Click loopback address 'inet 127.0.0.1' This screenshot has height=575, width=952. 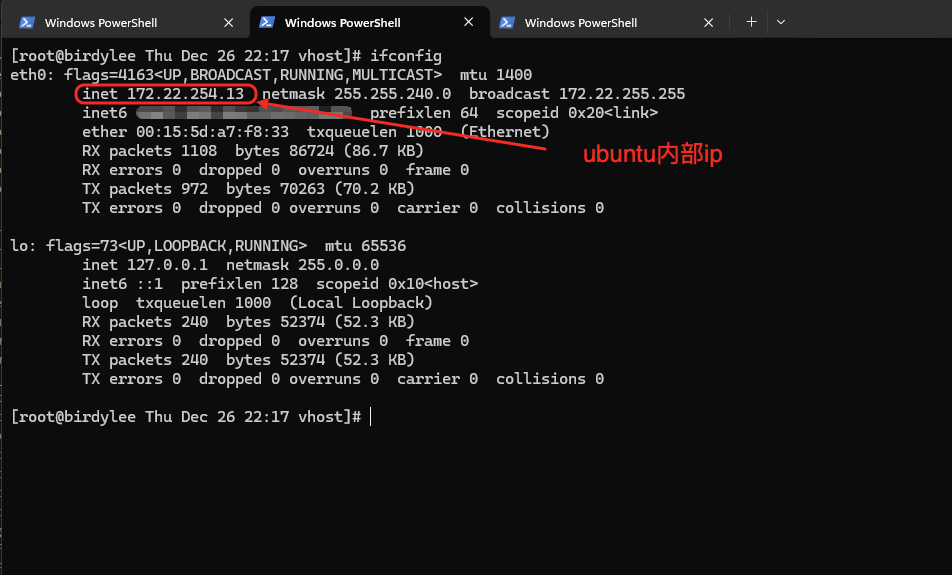[x=145, y=265]
